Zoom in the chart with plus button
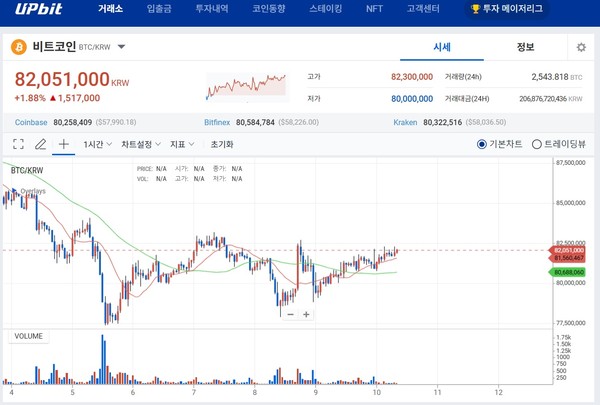This screenshot has height=405, width=600. (306, 314)
